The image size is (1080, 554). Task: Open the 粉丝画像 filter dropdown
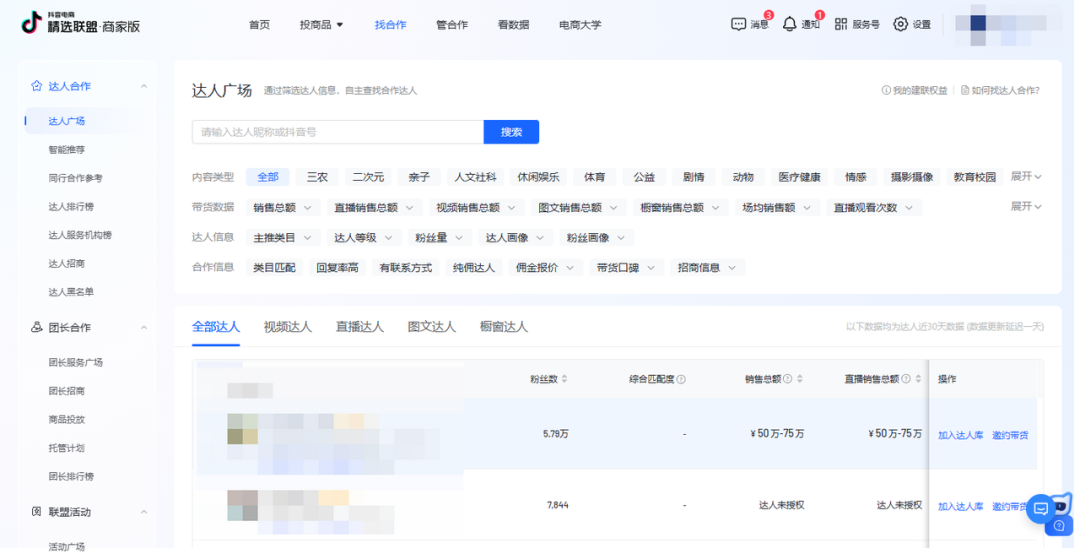click(596, 238)
